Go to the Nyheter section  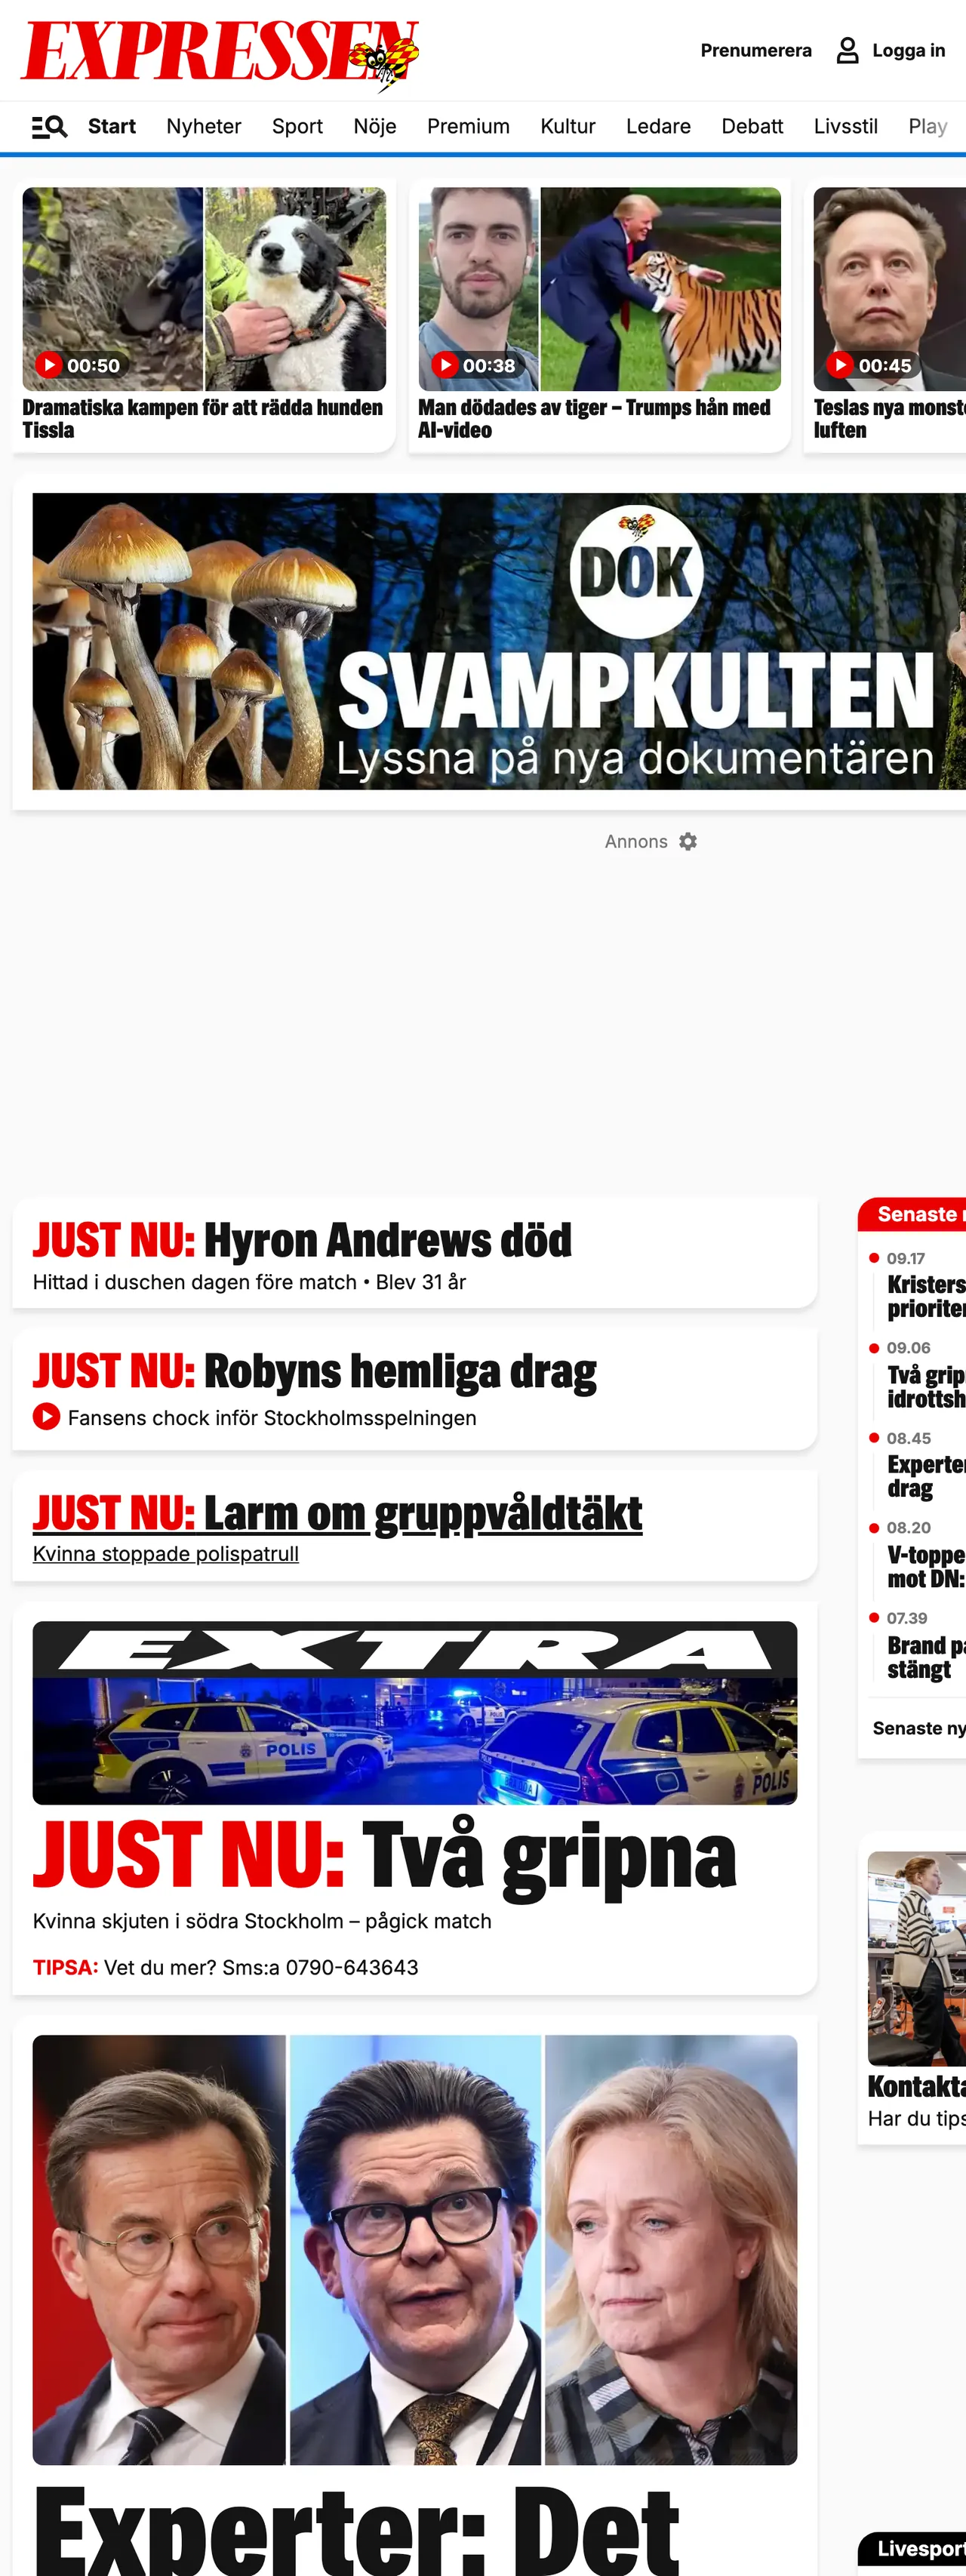(204, 126)
